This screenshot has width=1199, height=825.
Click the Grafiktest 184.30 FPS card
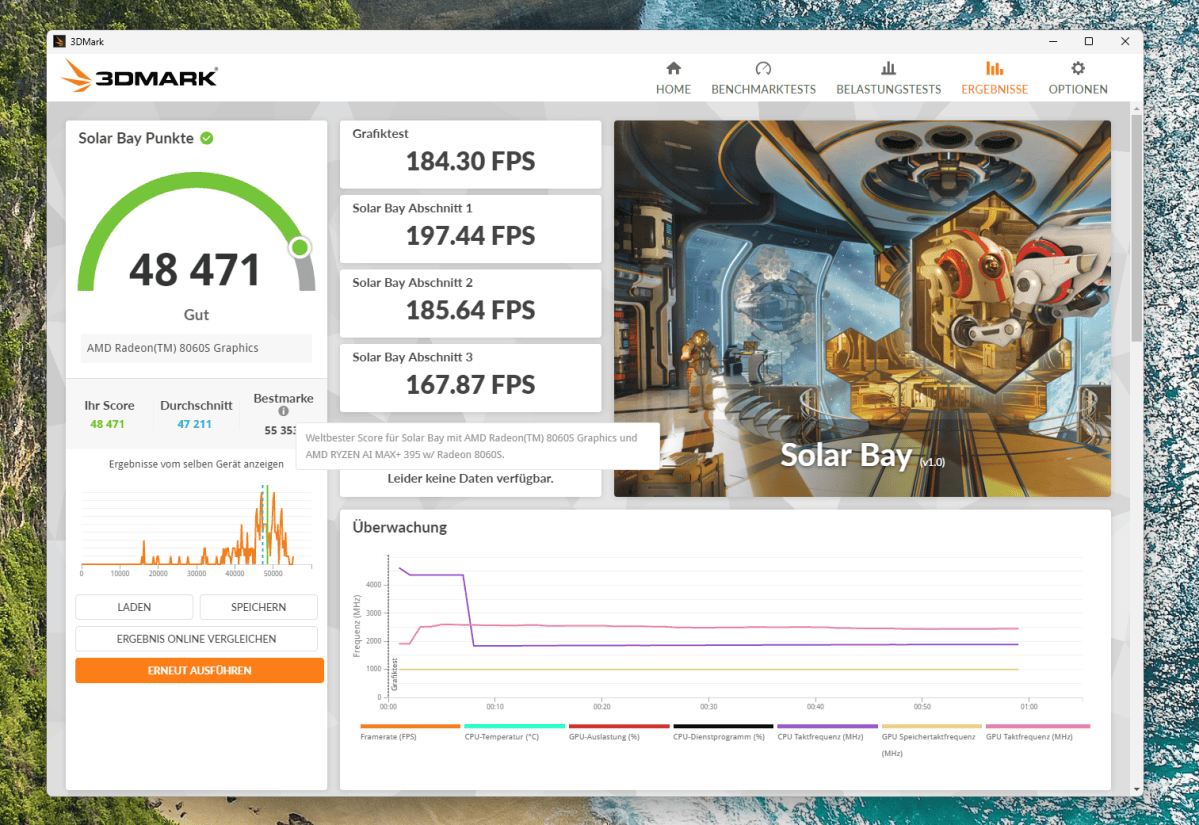(470, 154)
